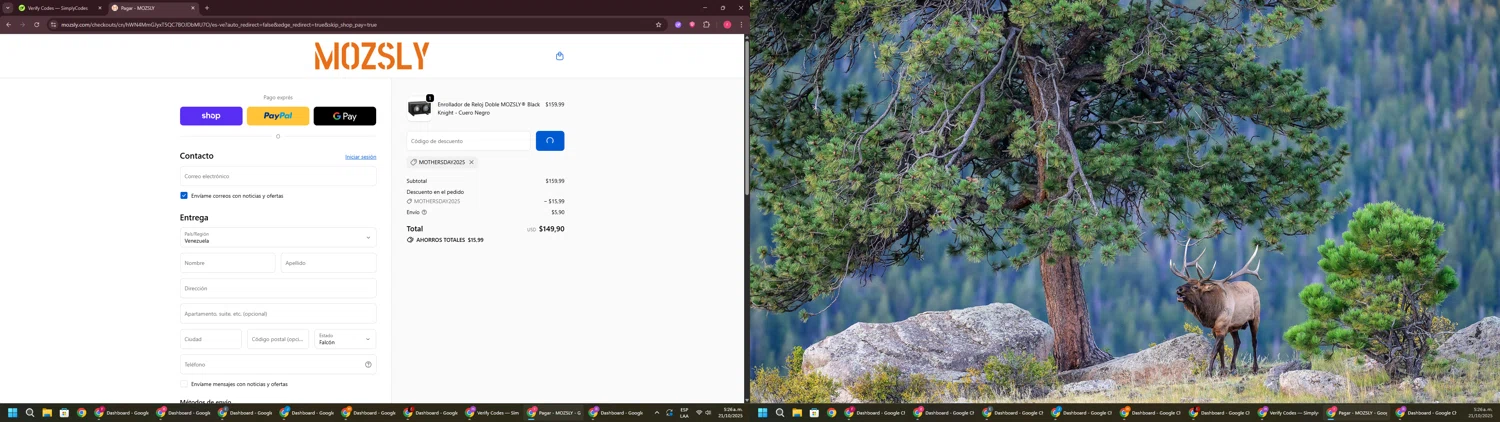Switch to Verify Codes — SimplyCodes tab
This screenshot has width=1500, height=422.
[58, 8]
